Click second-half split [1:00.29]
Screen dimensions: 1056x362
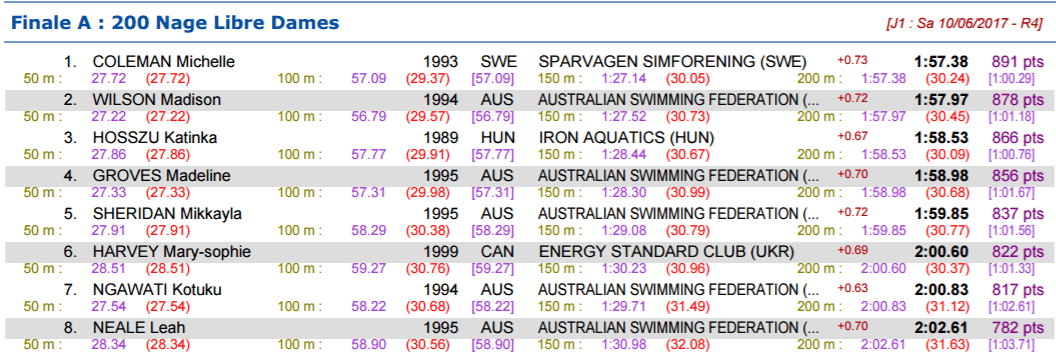pos(1011,79)
